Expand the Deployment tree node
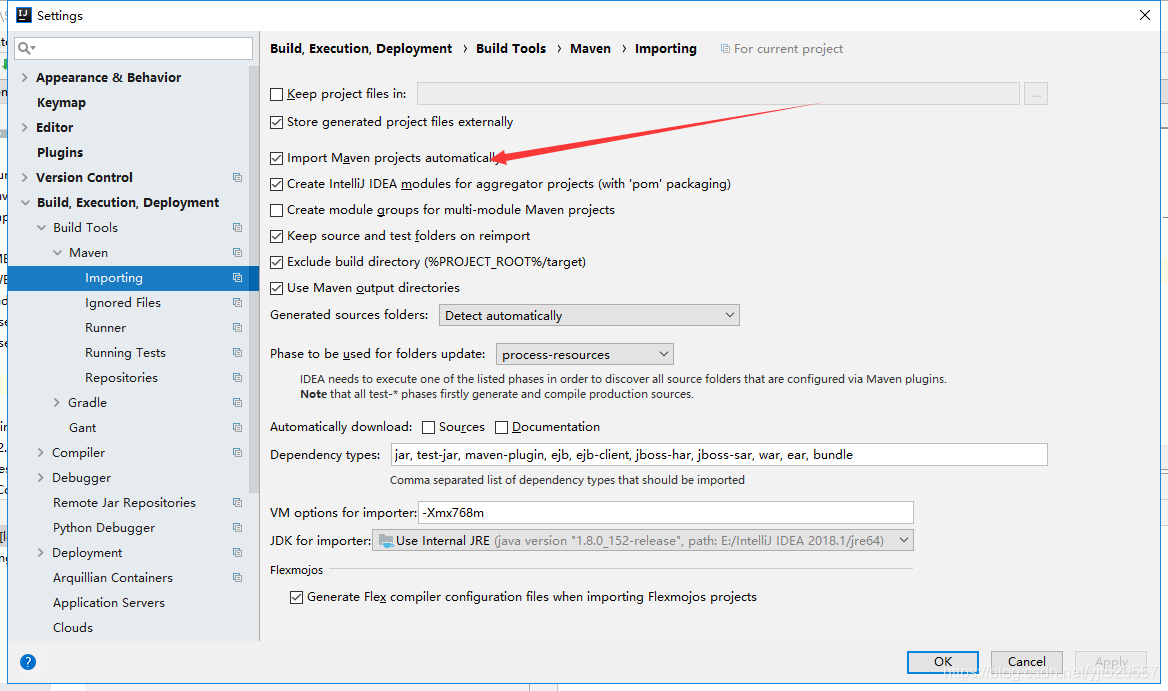The height and width of the screenshot is (691, 1168). [x=40, y=553]
